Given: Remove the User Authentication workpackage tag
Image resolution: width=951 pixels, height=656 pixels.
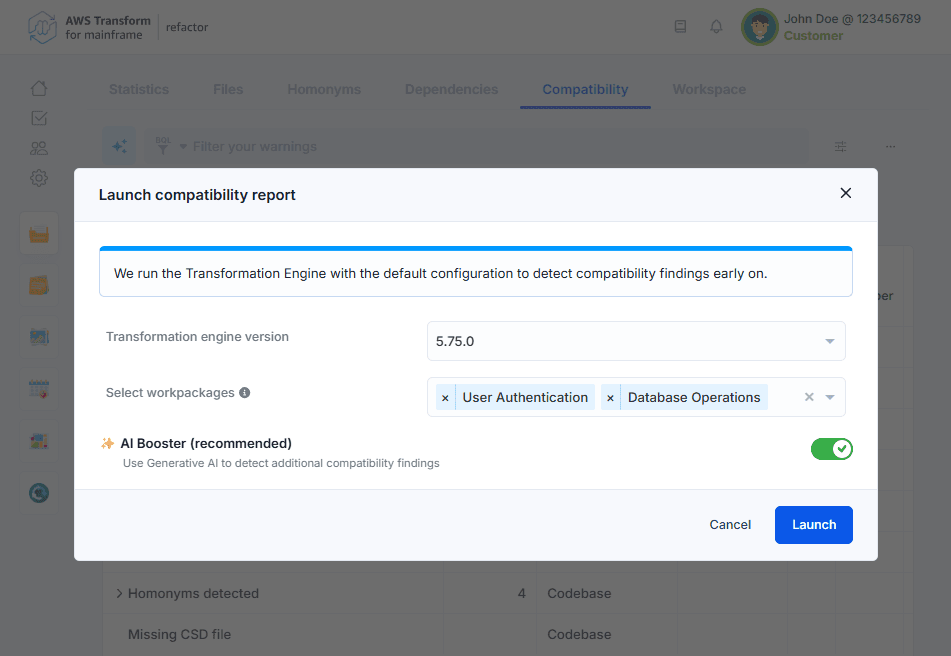Looking at the screenshot, I should point(445,398).
